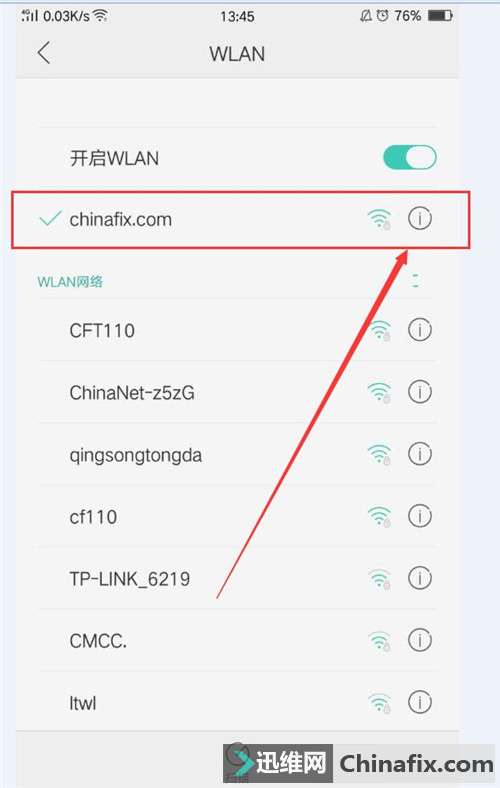Open info icon for chinafix.com network
The image size is (500, 788).
420,219
